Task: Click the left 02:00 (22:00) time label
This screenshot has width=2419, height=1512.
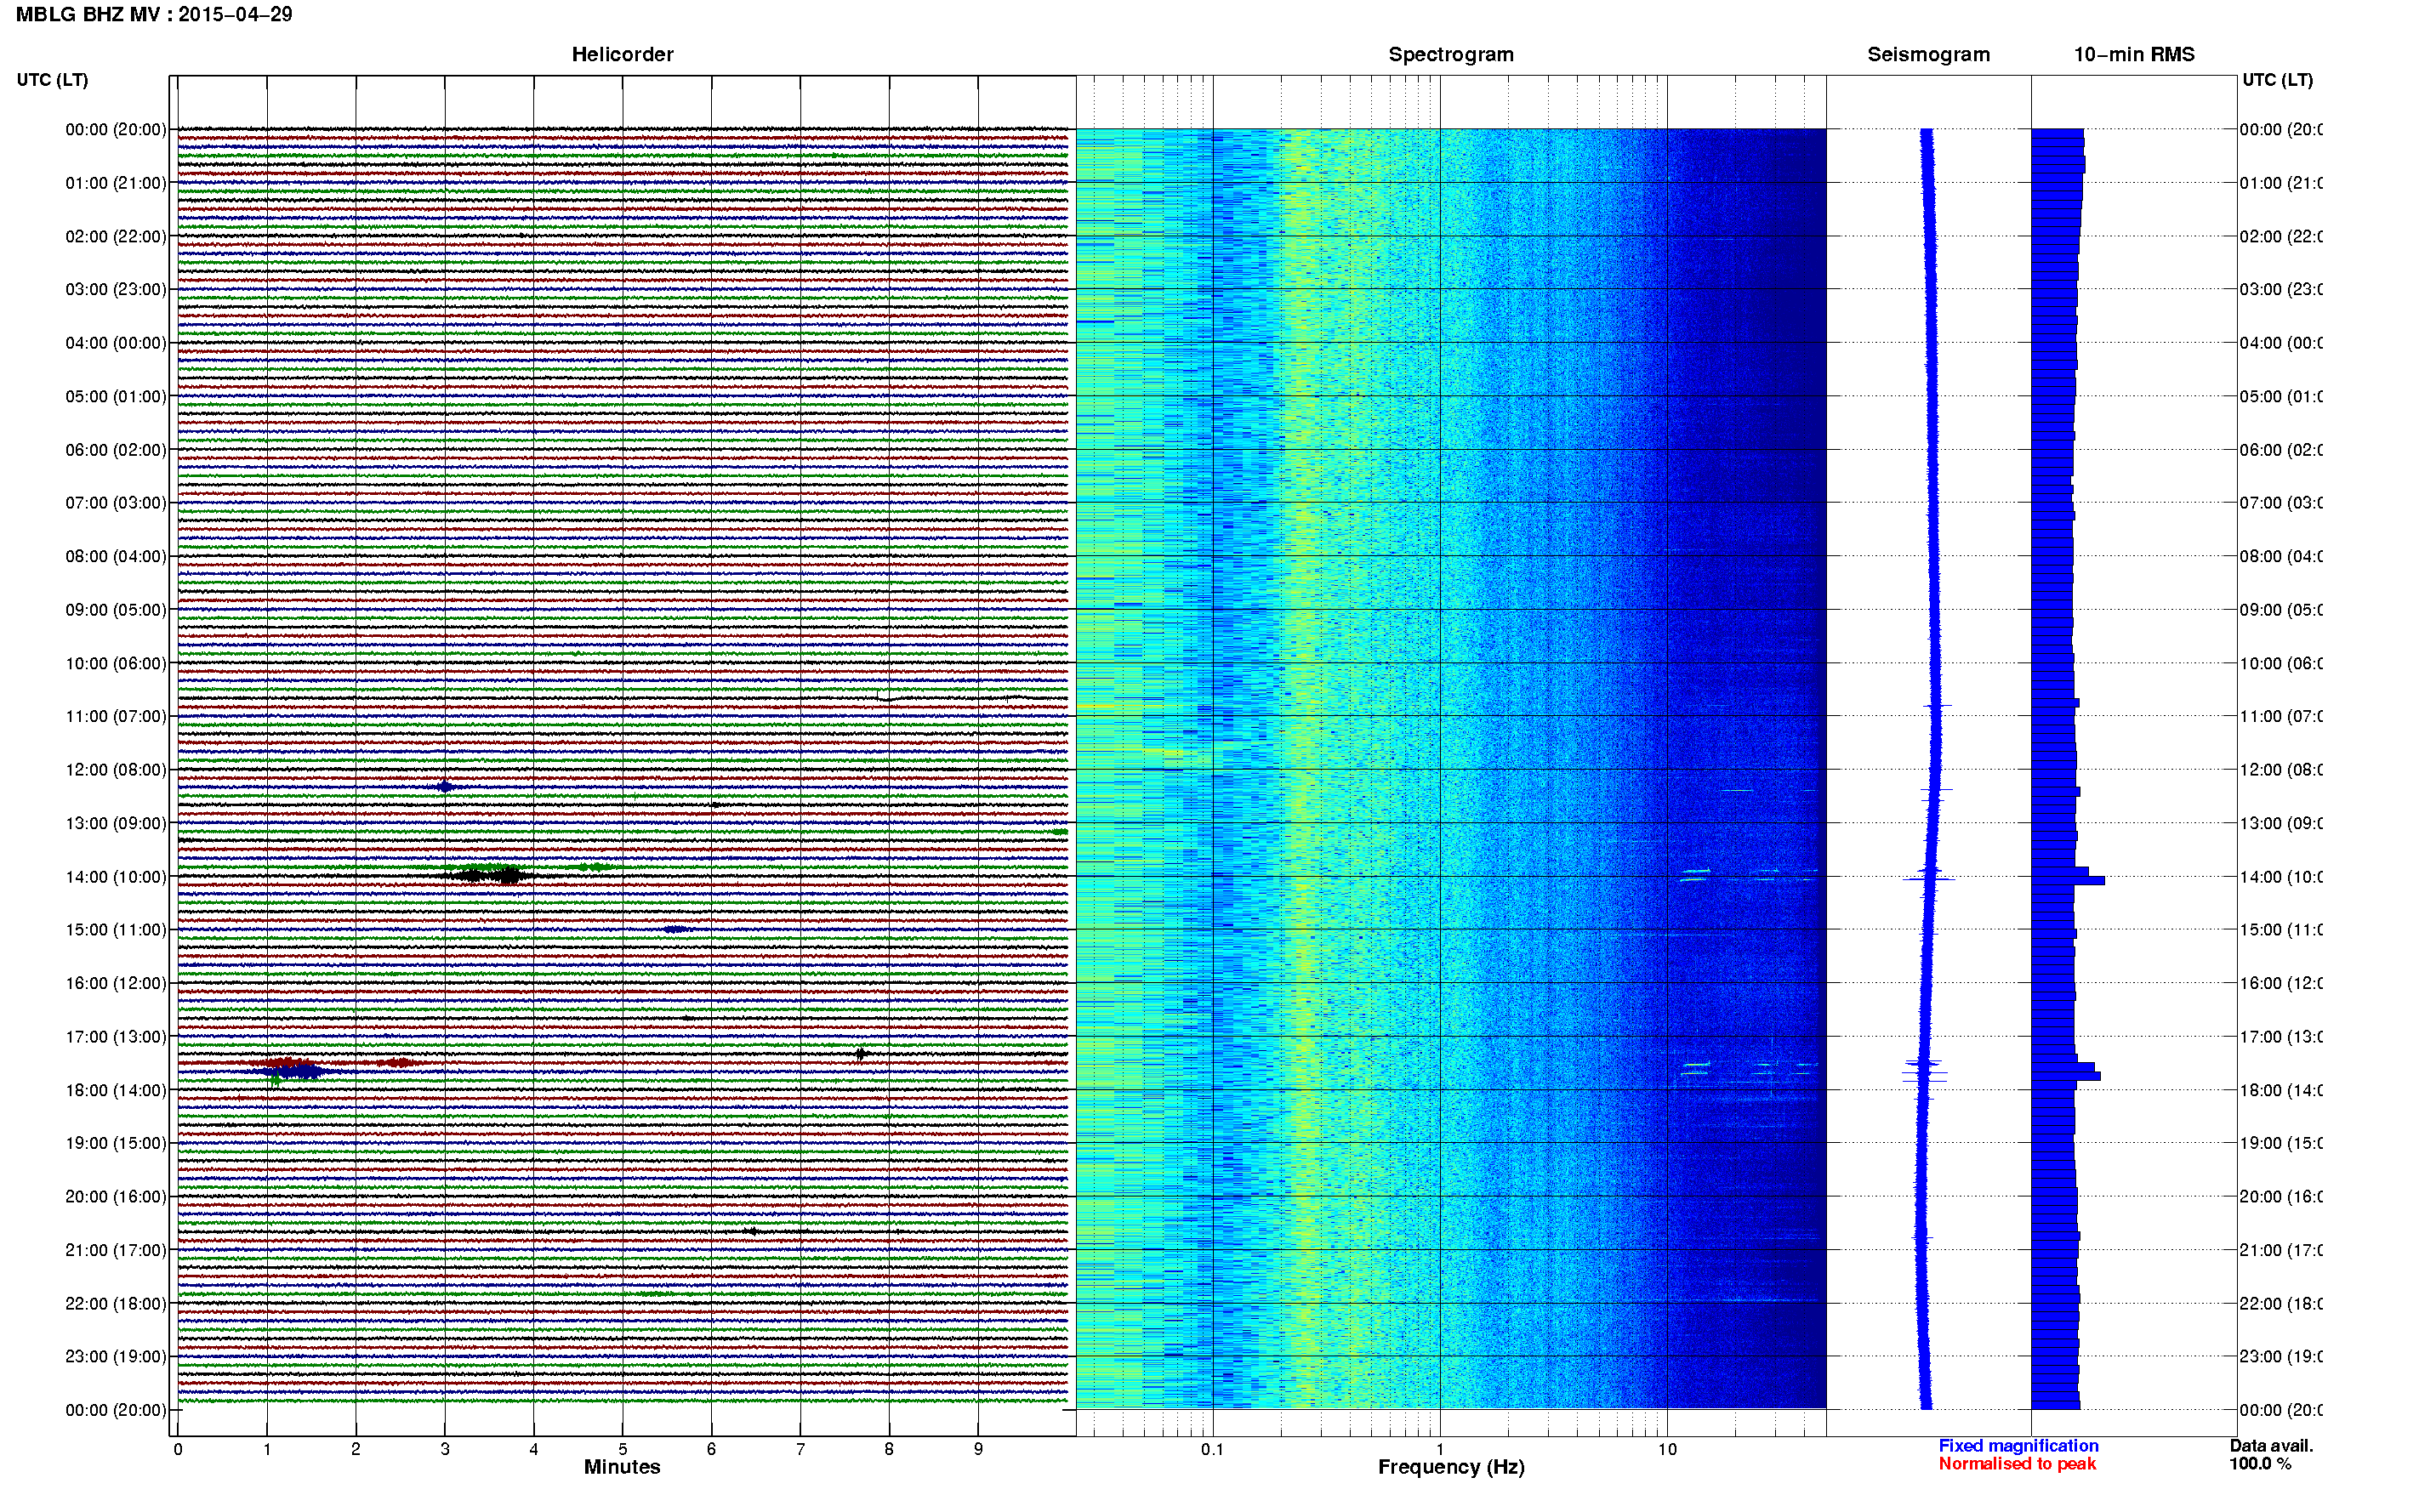Action: (116, 237)
